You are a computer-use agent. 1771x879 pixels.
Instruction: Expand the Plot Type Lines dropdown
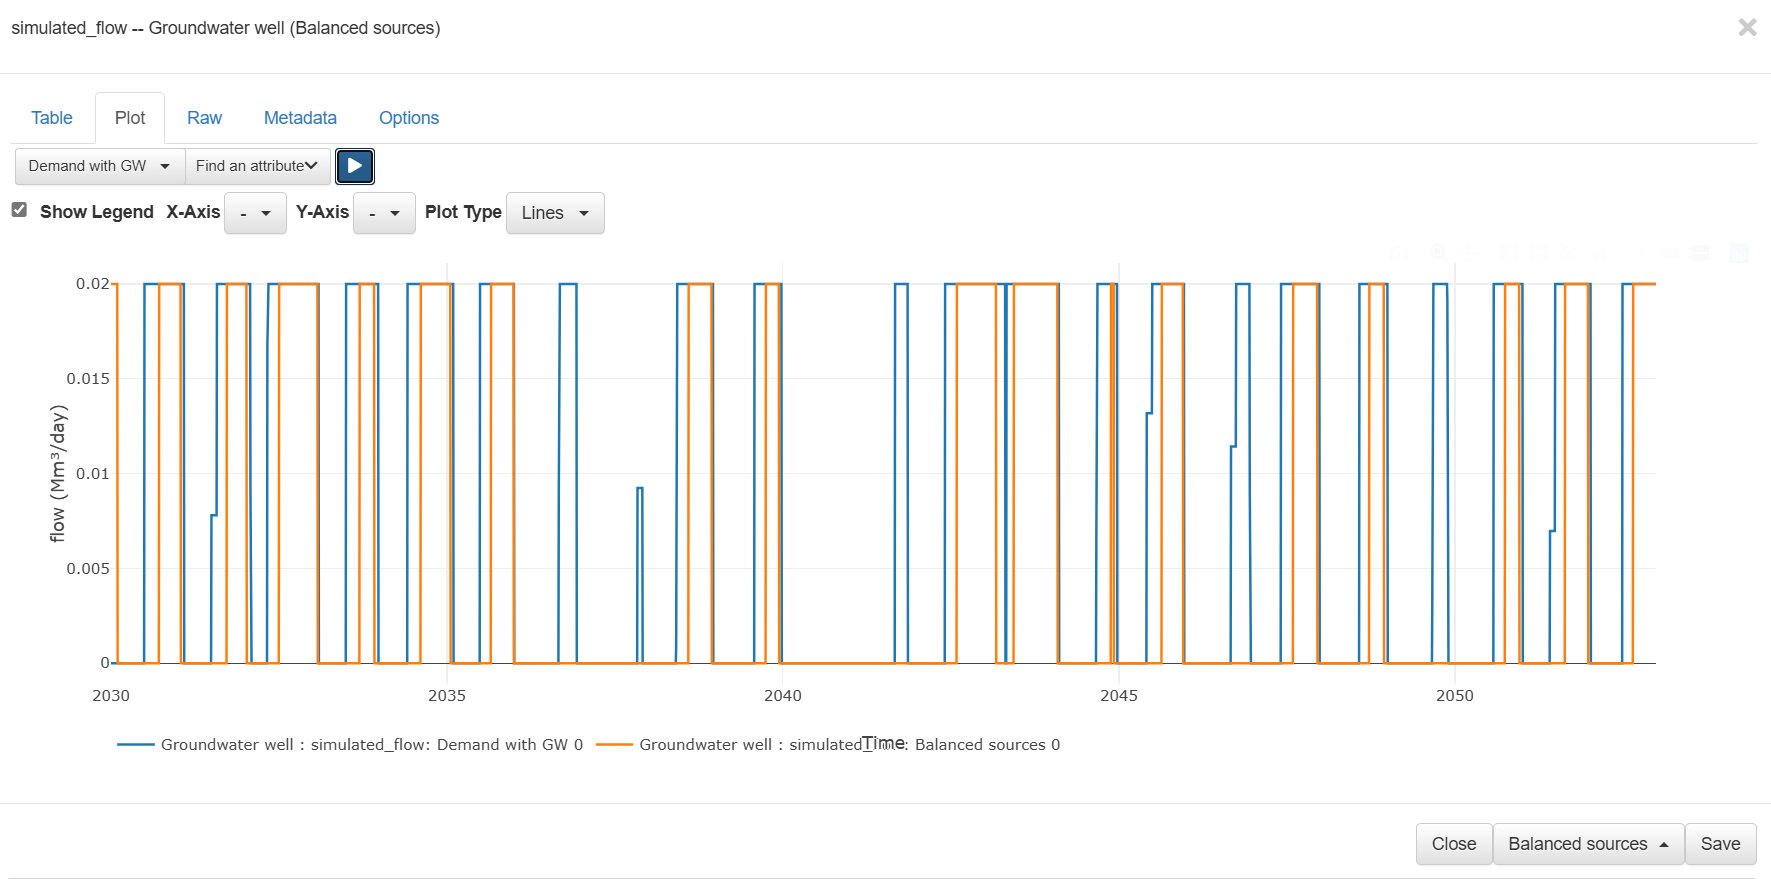[555, 213]
